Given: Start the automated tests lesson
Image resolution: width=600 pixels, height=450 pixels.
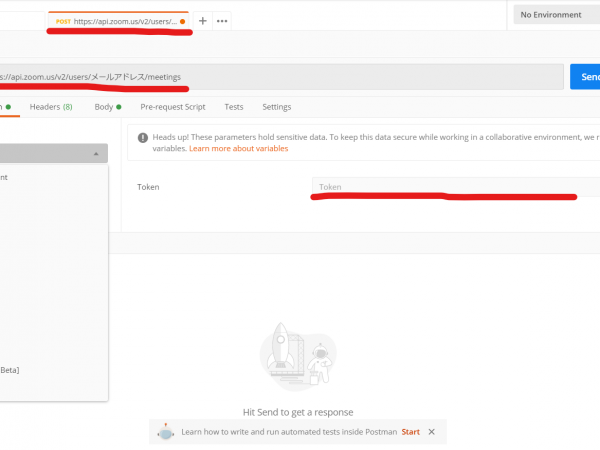Looking at the screenshot, I should (411, 432).
